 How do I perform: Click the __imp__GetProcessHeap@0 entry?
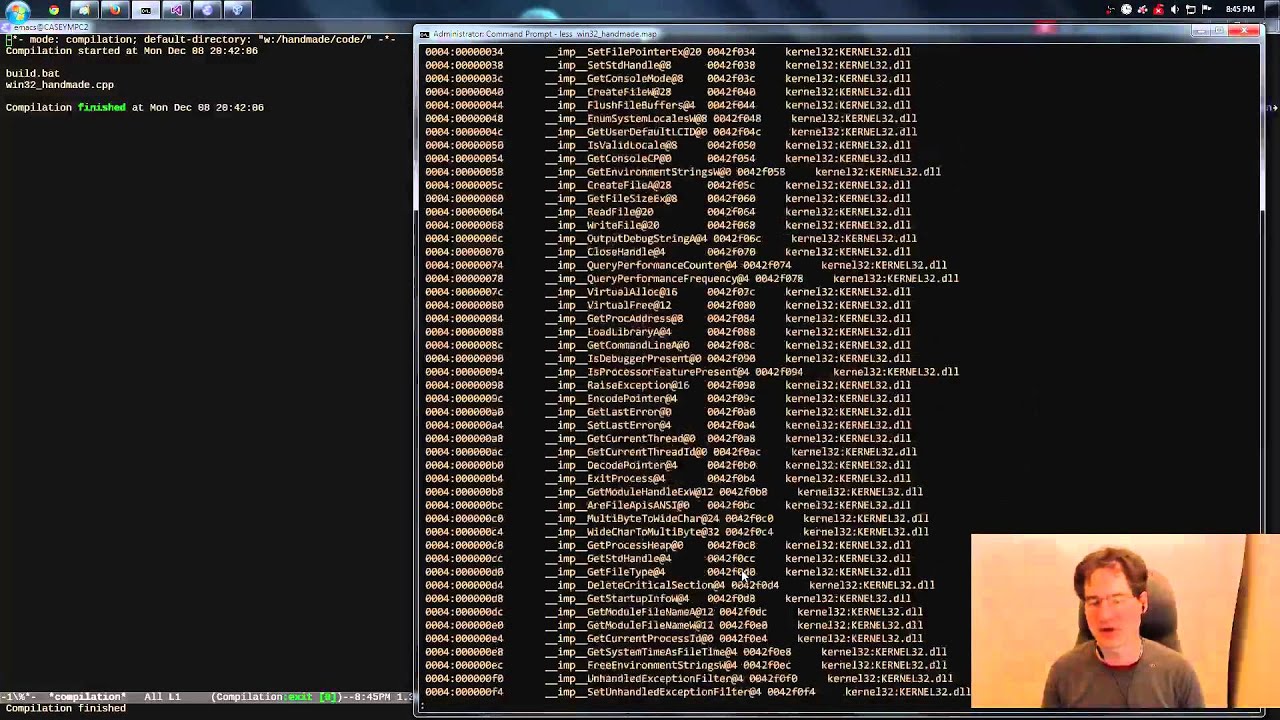coord(614,545)
